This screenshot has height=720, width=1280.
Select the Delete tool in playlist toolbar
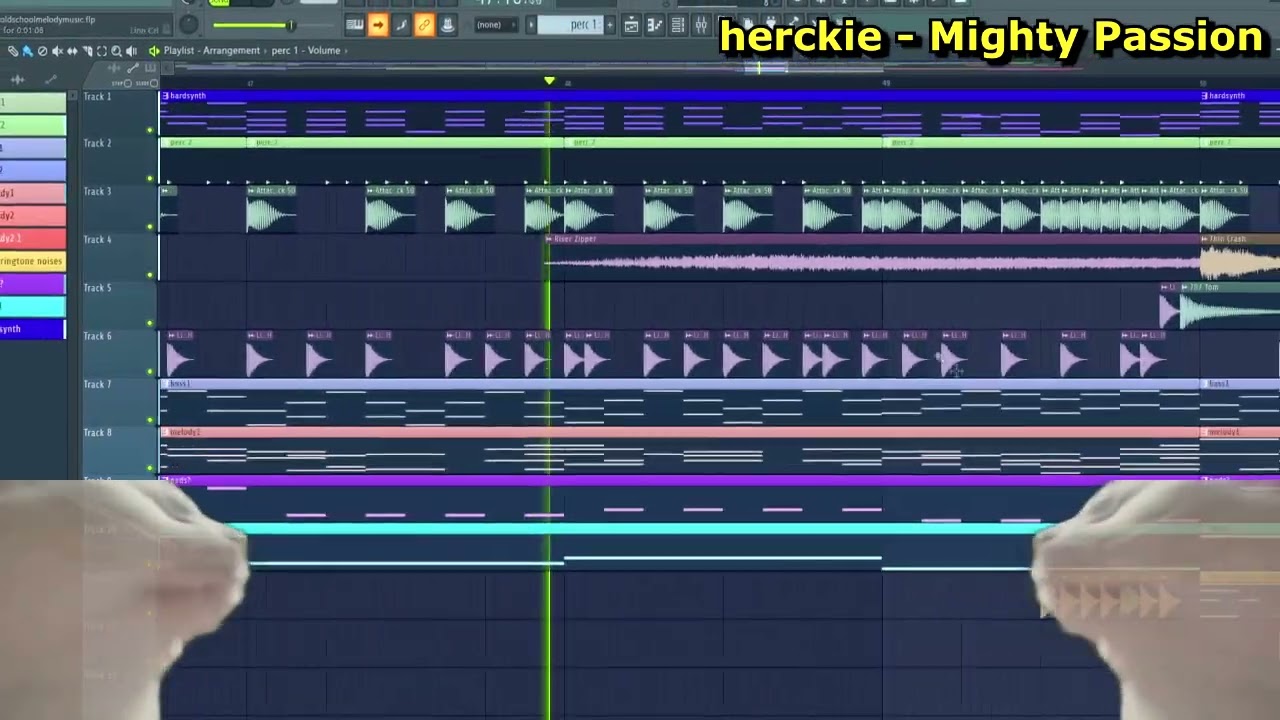42,50
